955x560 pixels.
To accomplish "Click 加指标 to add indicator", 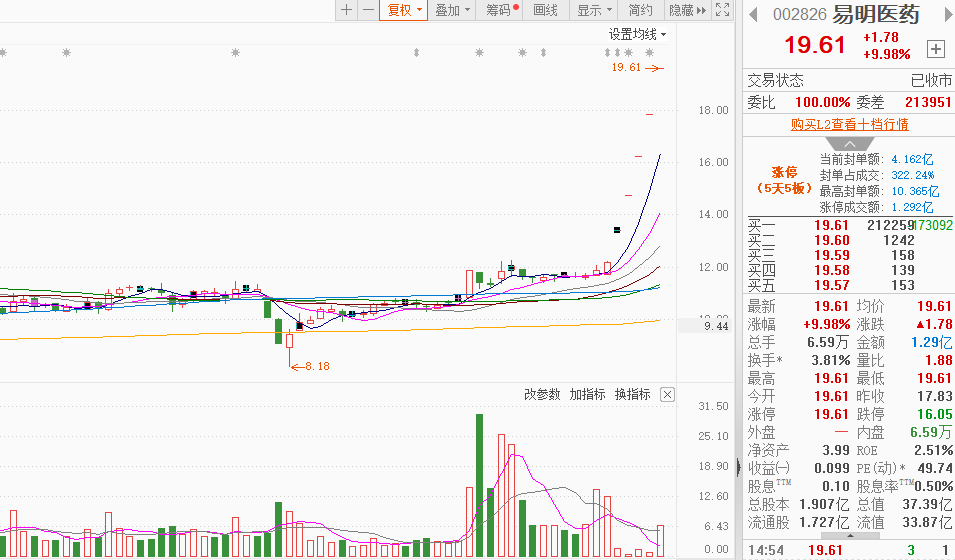I will pyautogui.click(x=587, y=394).
